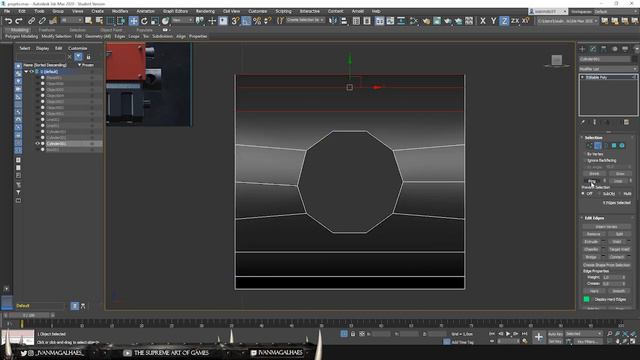Click the Loop button
The height and width of the screenshot is (360, 640).
click(x=618, y=181)
